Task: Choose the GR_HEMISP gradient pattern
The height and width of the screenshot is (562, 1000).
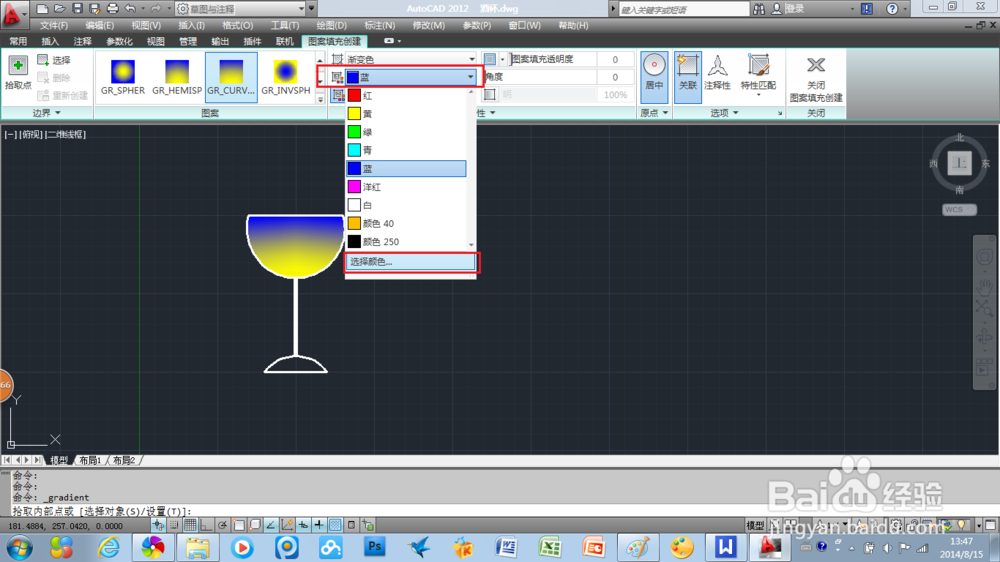Action: coord(177,77)
